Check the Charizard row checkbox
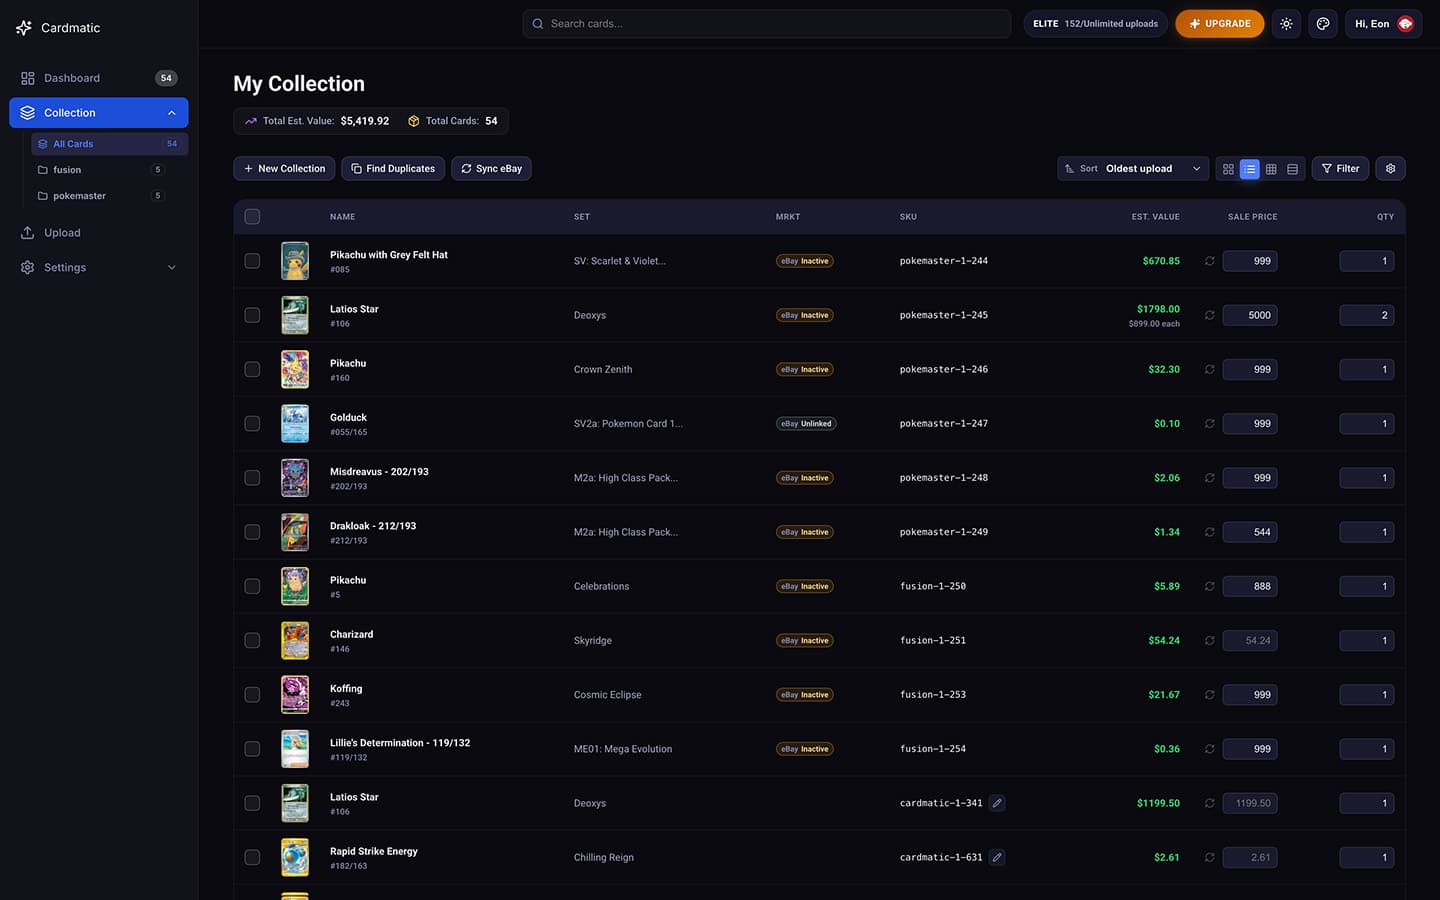This screenshot has width=1440, height=900. [x=252, y=641]
